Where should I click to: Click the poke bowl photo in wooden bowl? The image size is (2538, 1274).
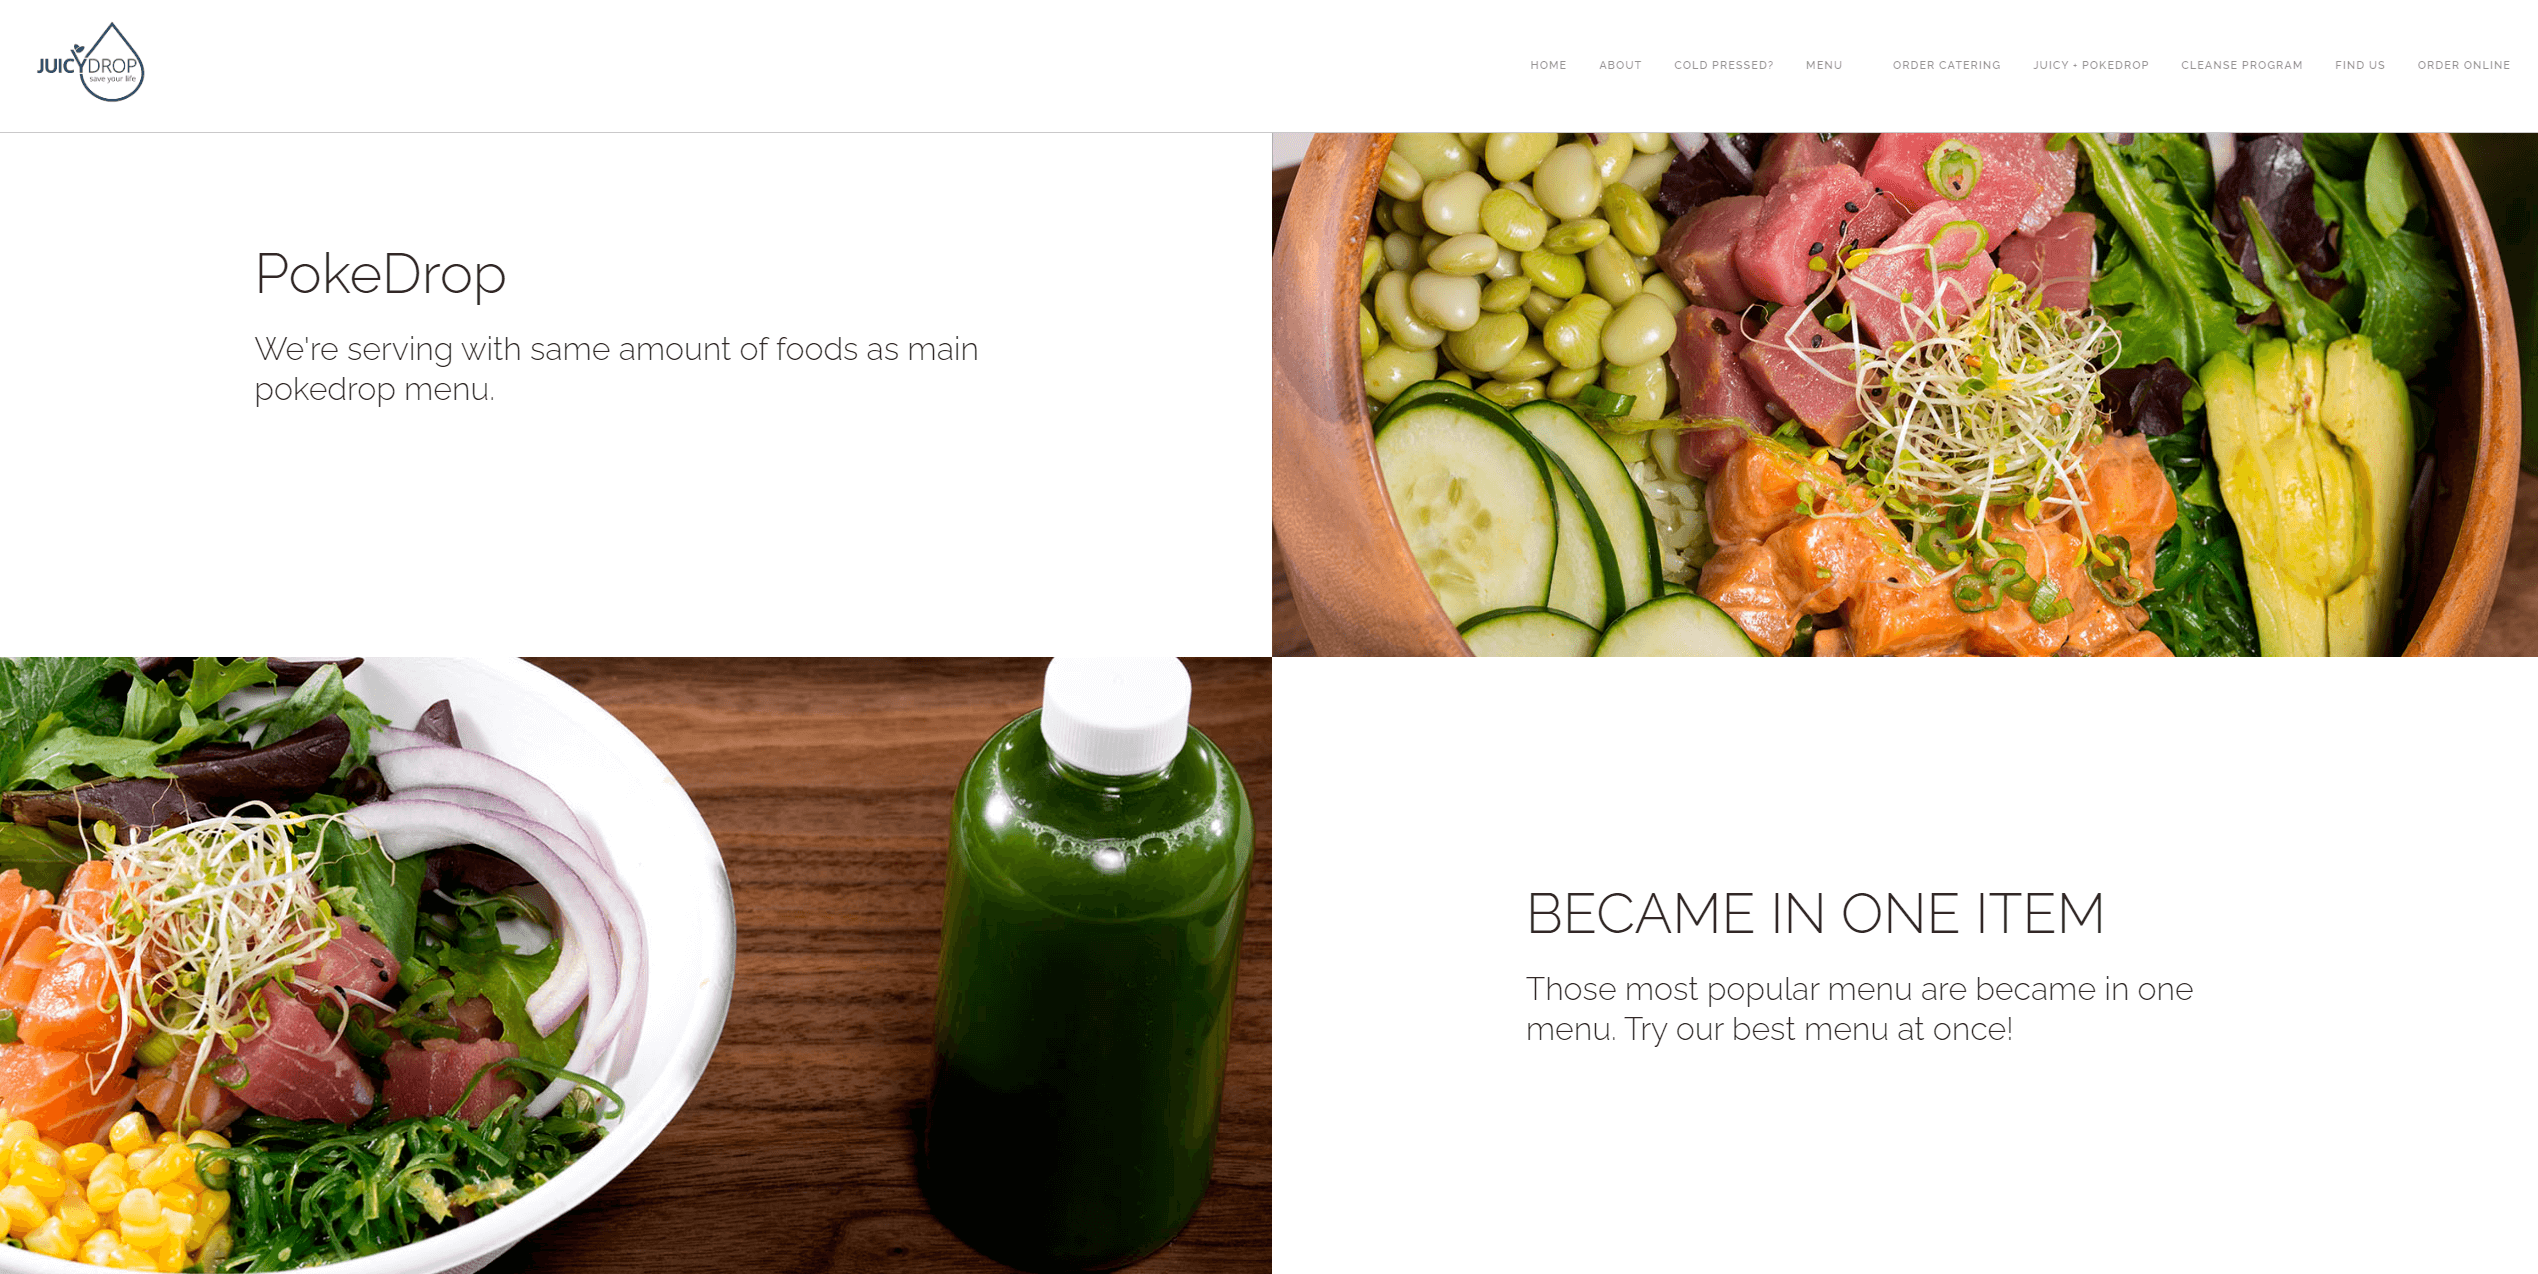click(1905, 395)
